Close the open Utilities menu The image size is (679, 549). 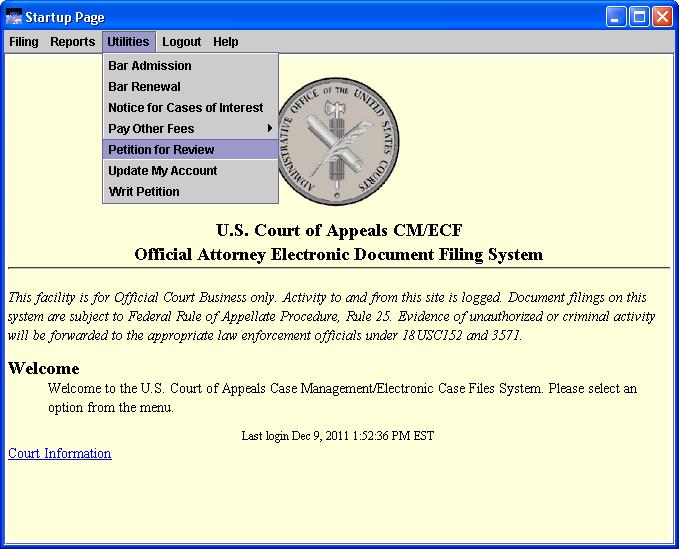coord(129,42)
